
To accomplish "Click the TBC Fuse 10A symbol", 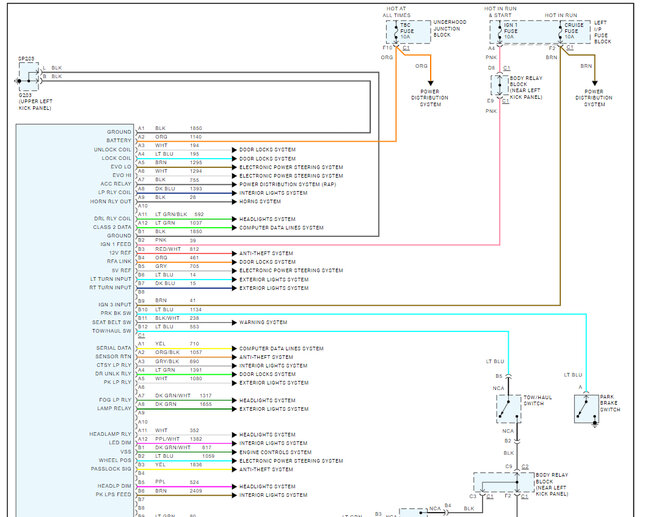I will [399, 29].
